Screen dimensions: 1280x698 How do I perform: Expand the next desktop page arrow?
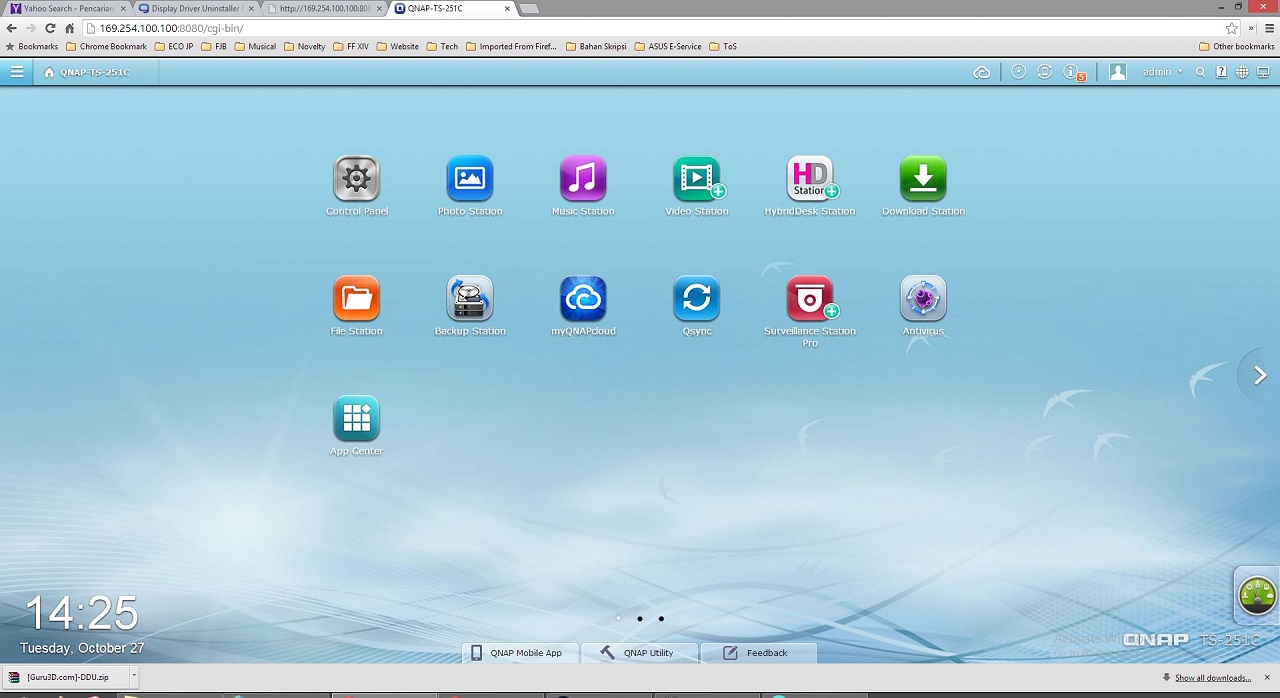pyautogui.click(x=1258, y=375)
